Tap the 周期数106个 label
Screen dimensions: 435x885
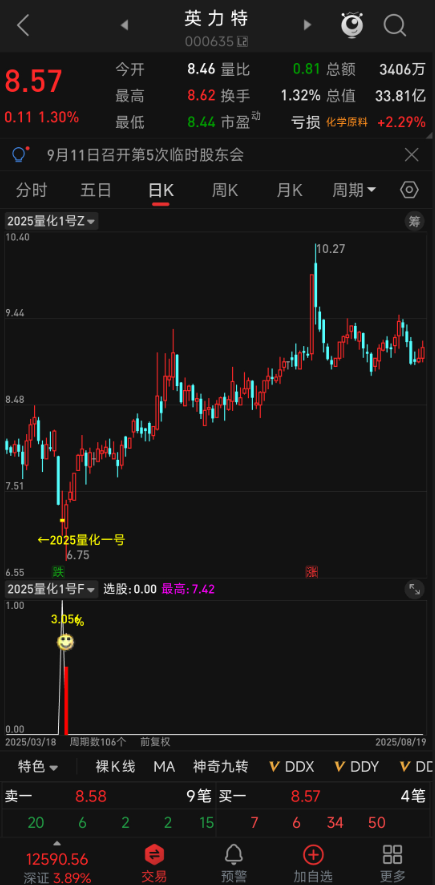[98, 741]
